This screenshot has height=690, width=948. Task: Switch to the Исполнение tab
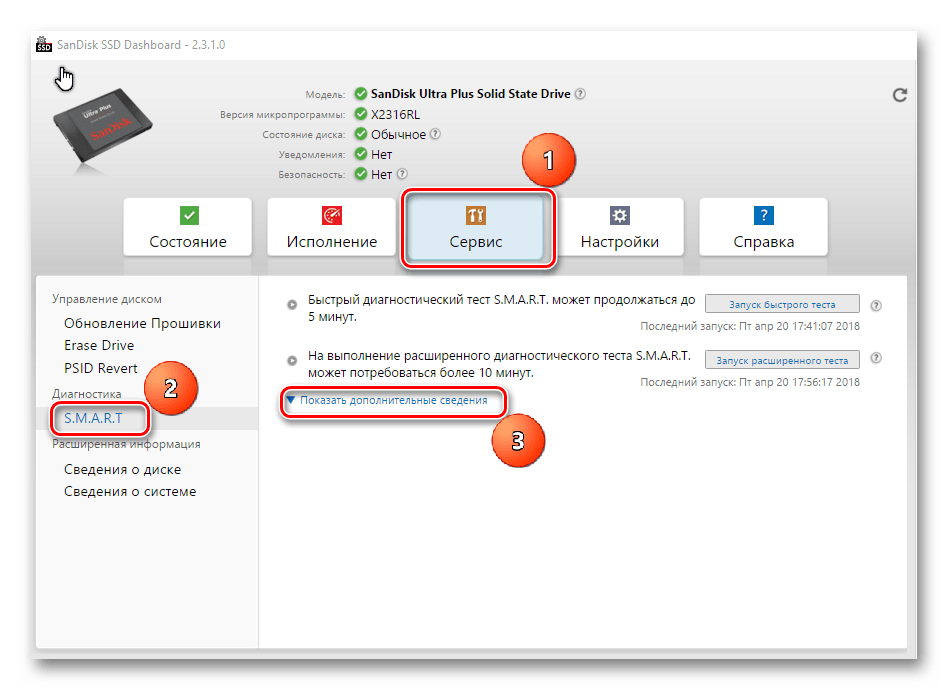331,227
